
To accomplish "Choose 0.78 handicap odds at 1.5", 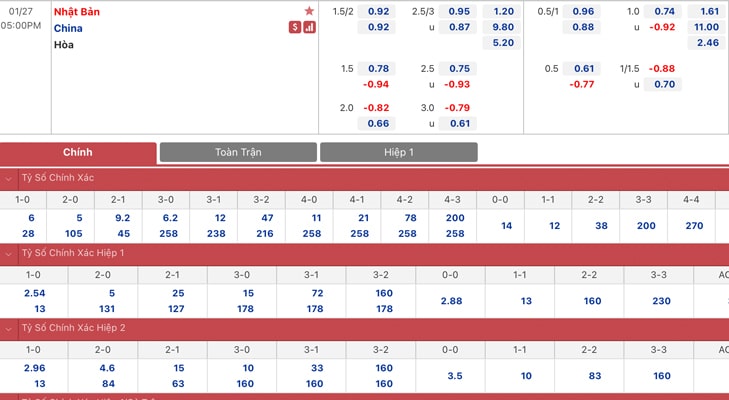I will (378, 68).
